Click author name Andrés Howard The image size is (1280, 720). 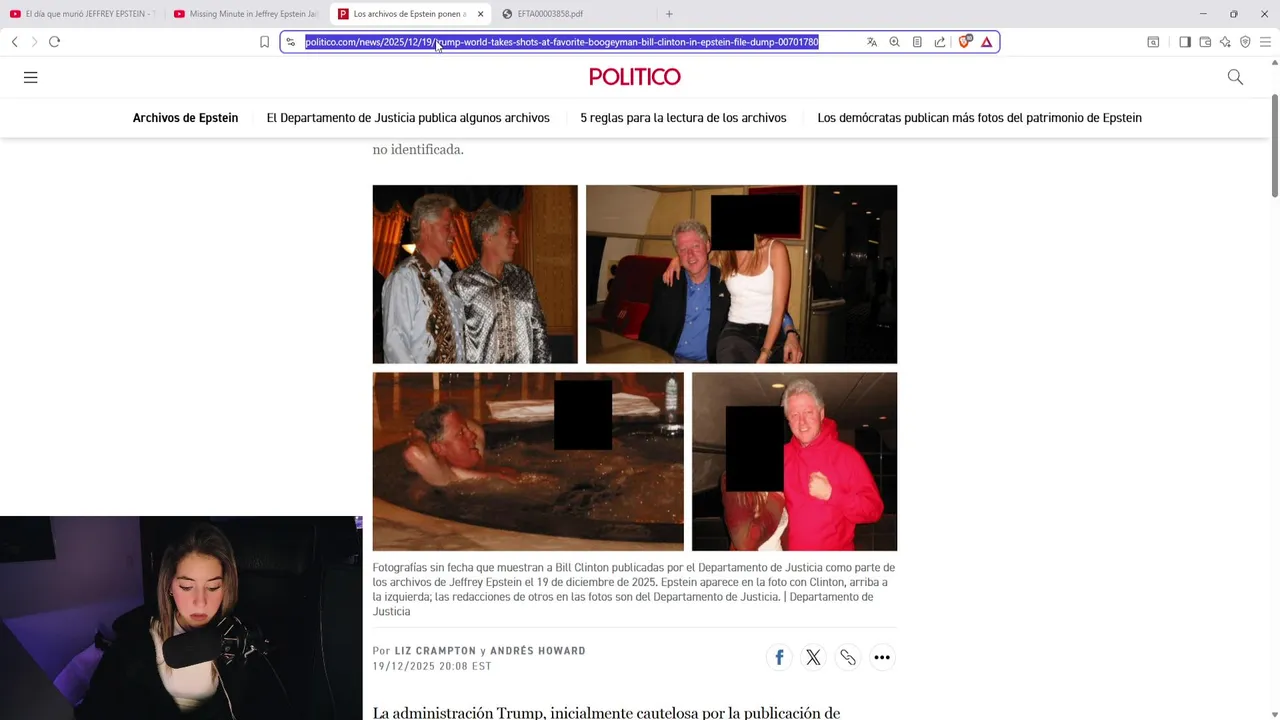click(x=538, y=651)
